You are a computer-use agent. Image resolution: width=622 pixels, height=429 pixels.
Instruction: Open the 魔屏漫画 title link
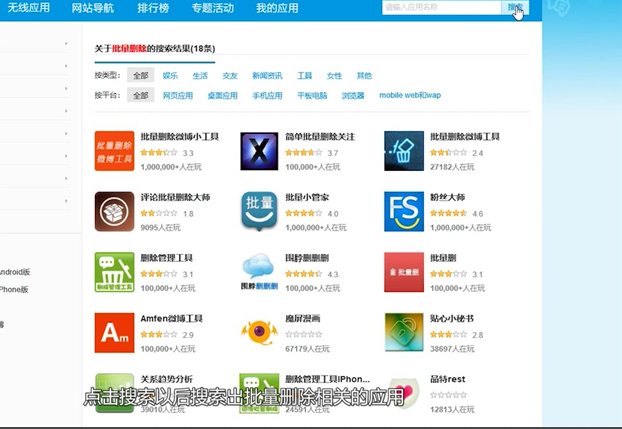[x=303, y=318]
